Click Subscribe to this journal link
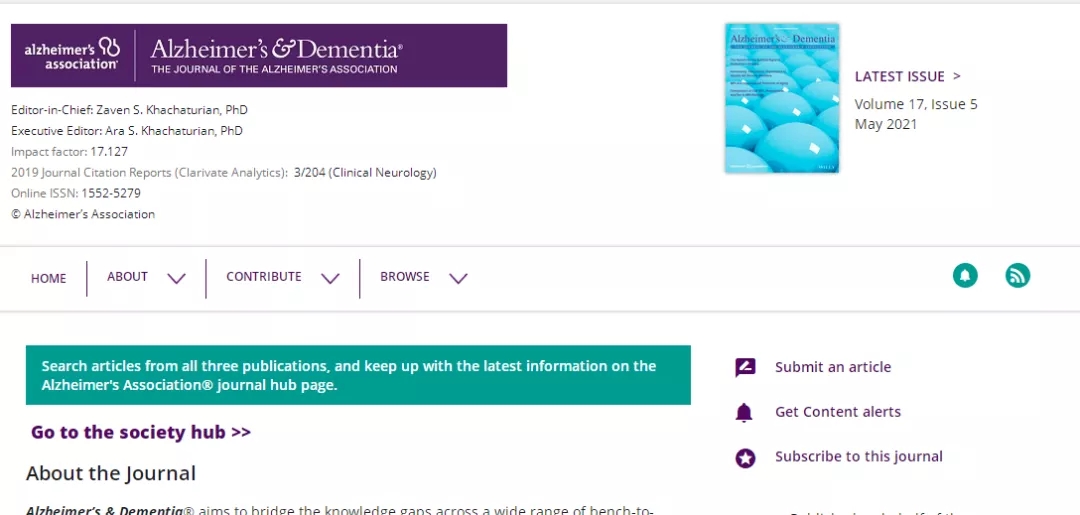The height and width of the screenshot is (515, 1080). tap(858, 456)
